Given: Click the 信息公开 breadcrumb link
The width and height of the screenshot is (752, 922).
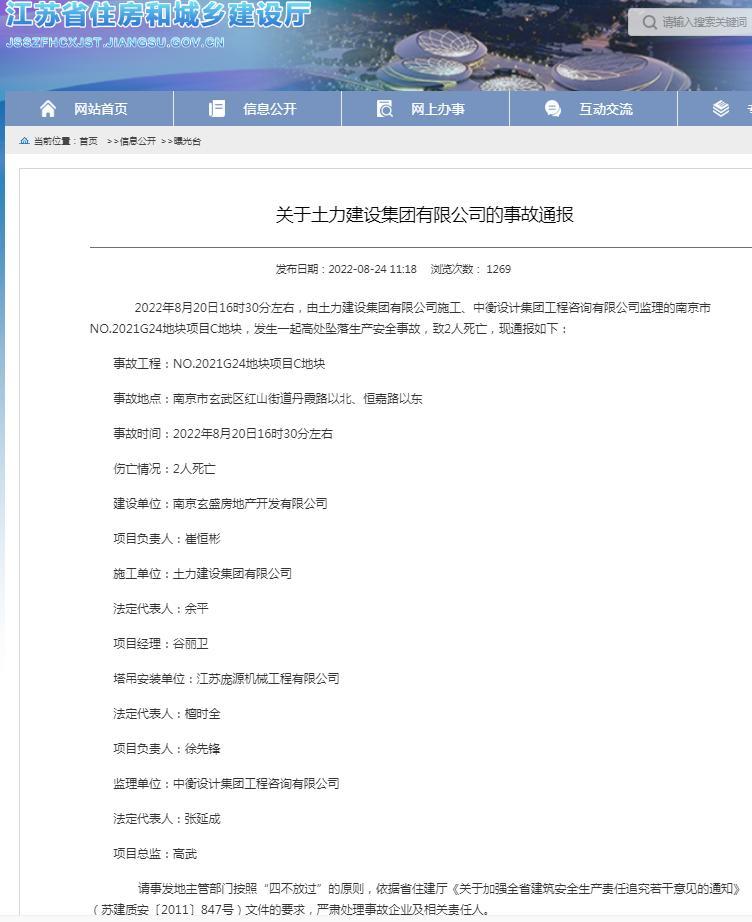Looking at the screenshot, I should (x=138, y=141).
